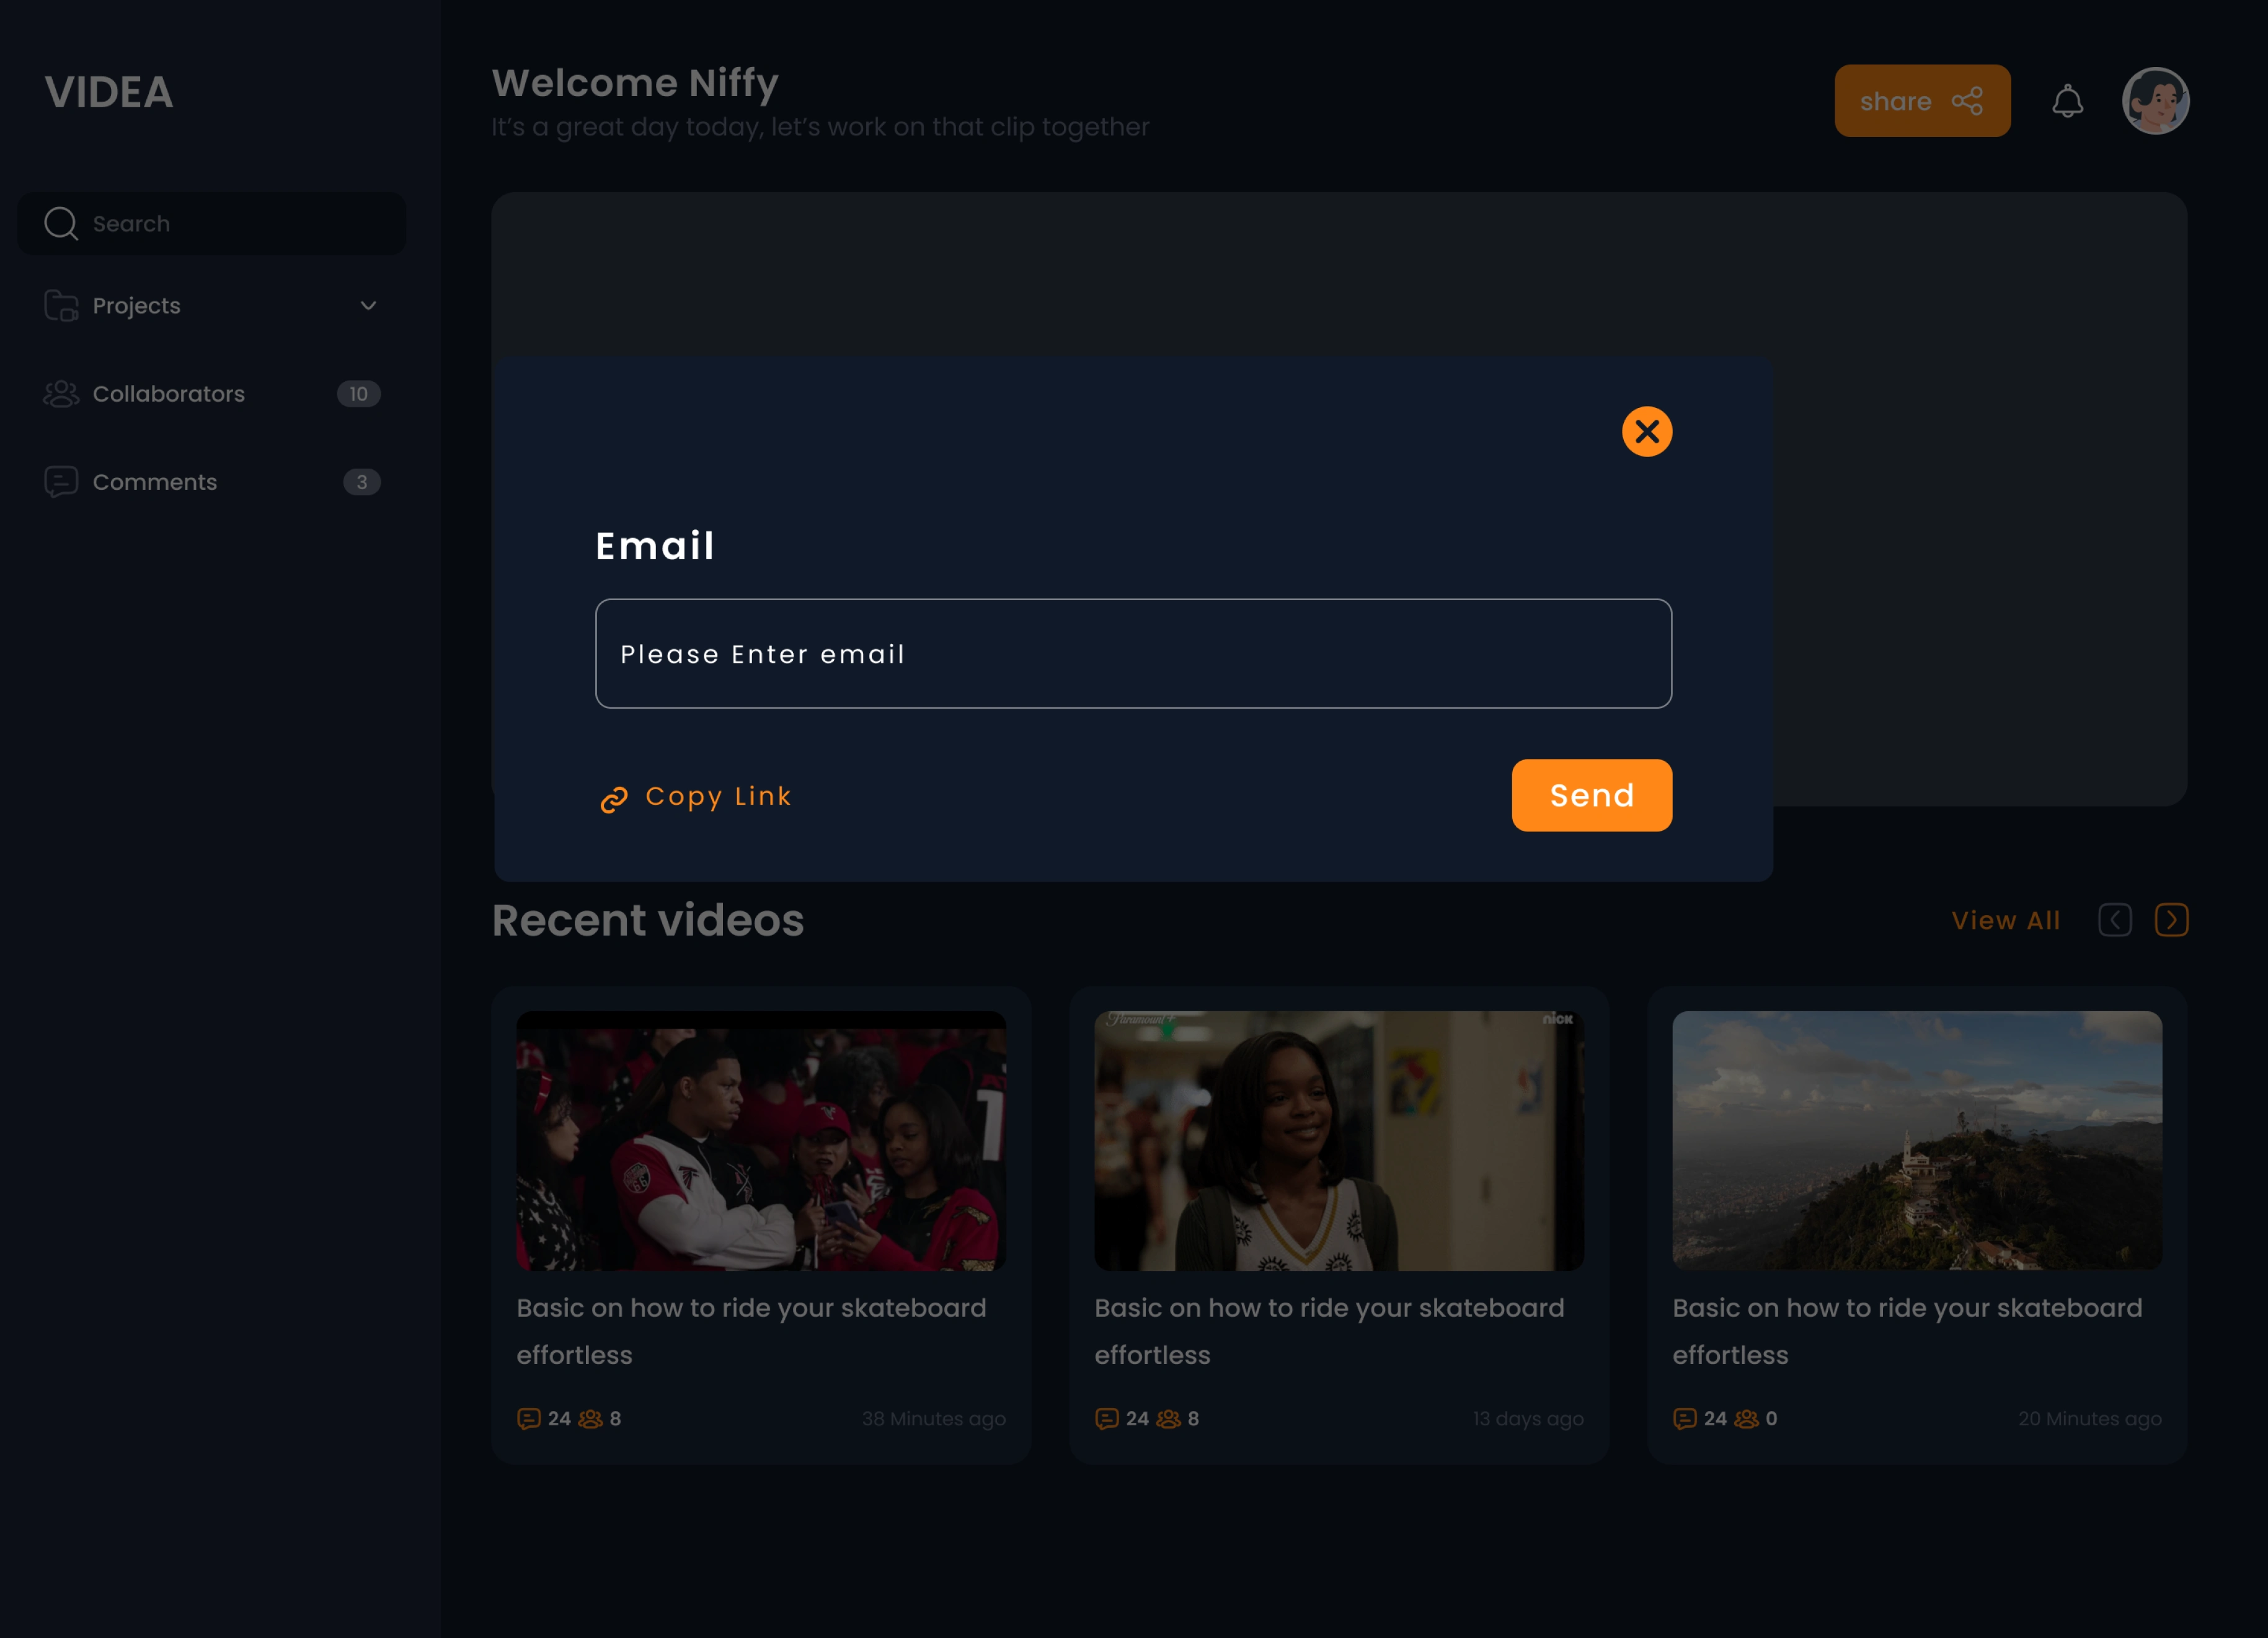Open the Comments menu item
This screenshot has width=2268, height=1638.
point(155,482)
